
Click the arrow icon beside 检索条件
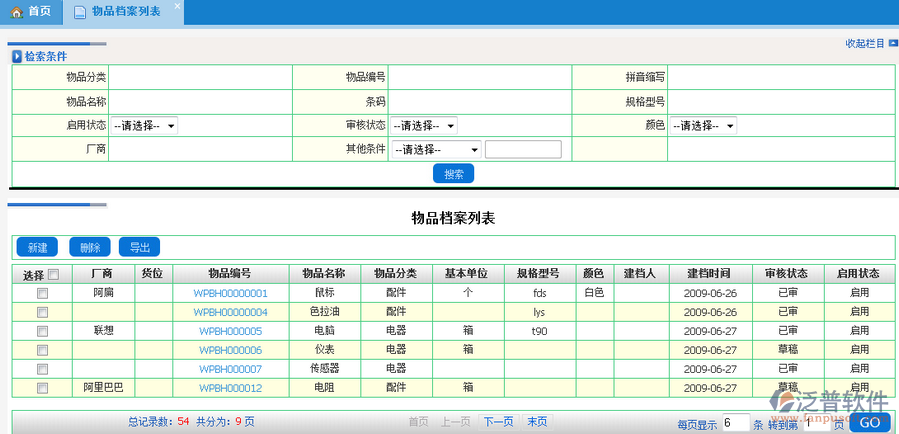17,57
